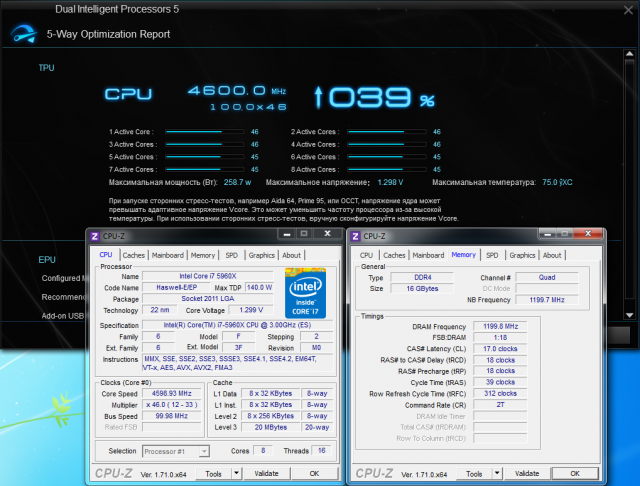Maximize the left CPU-Z window
640x486 pixels.
tap(304, 234)
